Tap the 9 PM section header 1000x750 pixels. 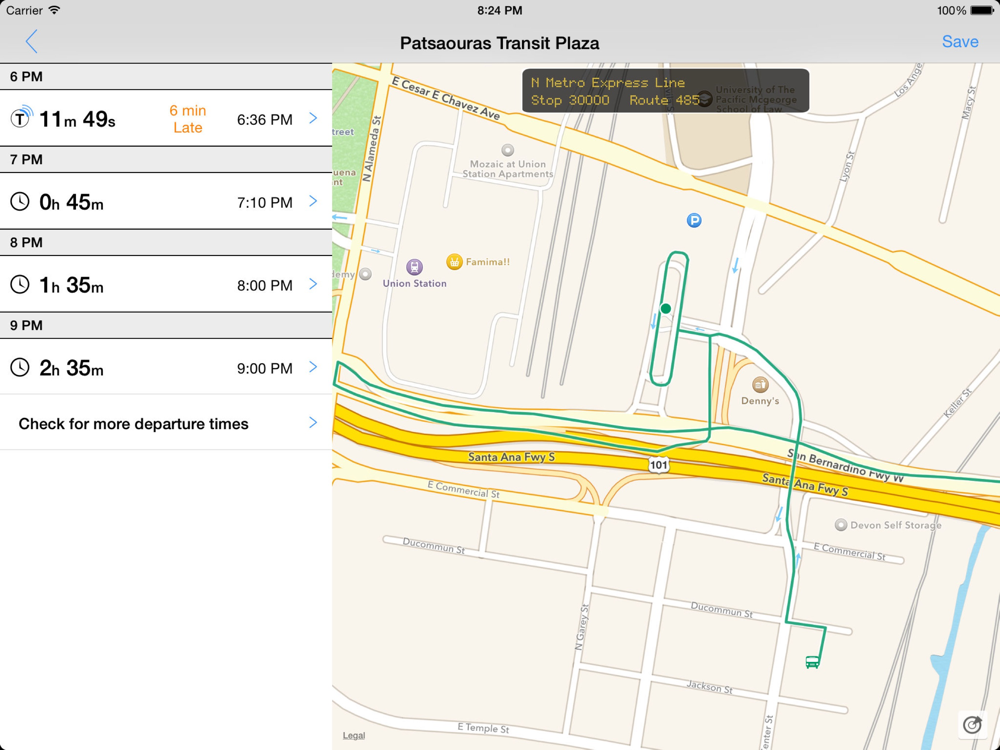(166, 325)
